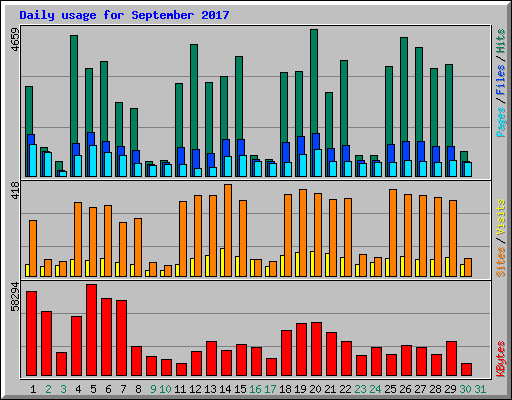The width and height of the screenshot is (512, 400).
Task: Click the red KBytes bar for day 20
Action: coord(317,349)
